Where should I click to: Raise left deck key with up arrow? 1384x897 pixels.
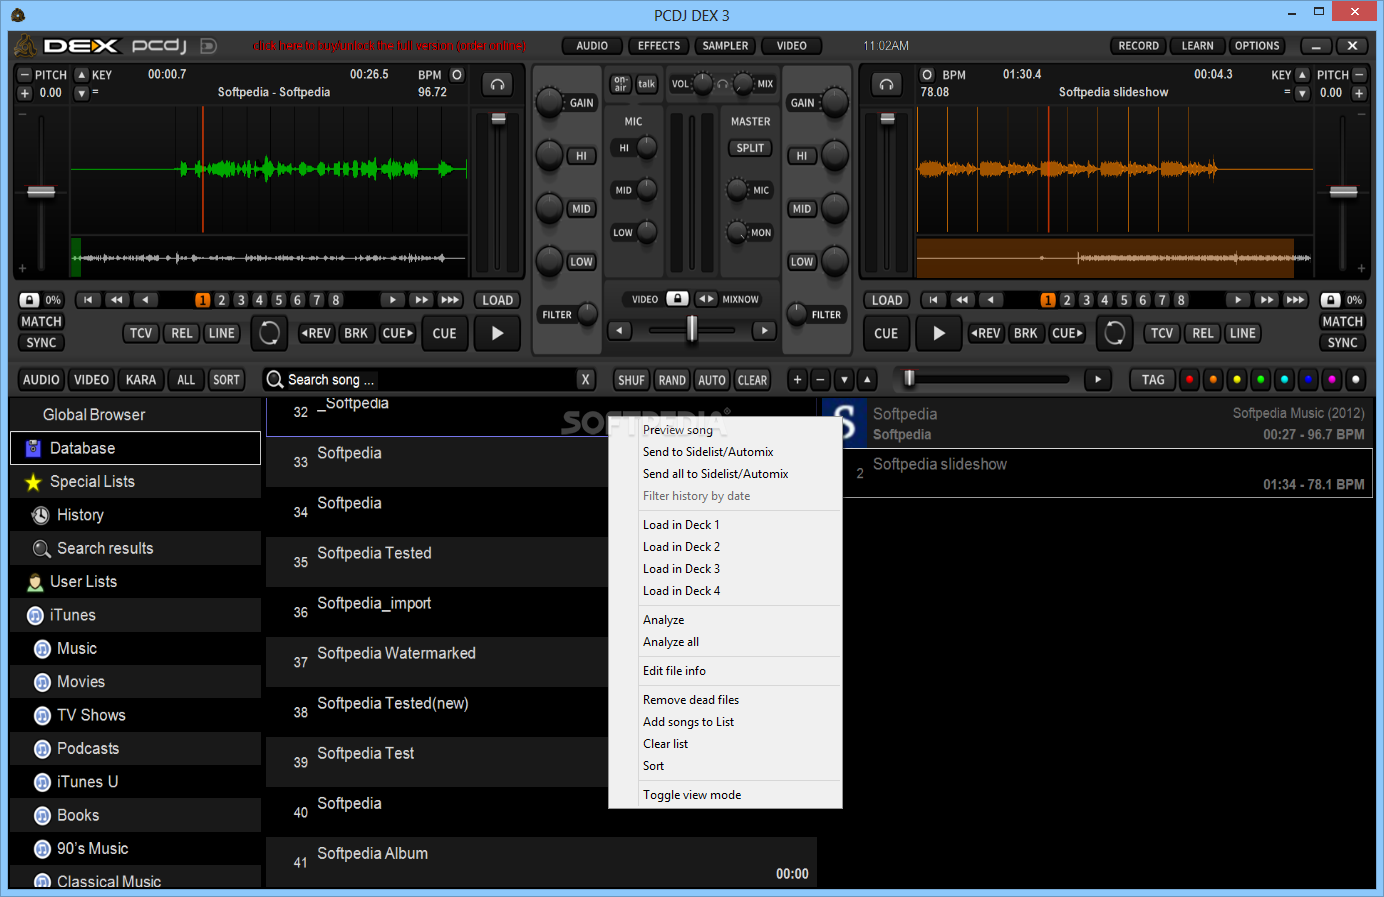(x=82, y=75)
